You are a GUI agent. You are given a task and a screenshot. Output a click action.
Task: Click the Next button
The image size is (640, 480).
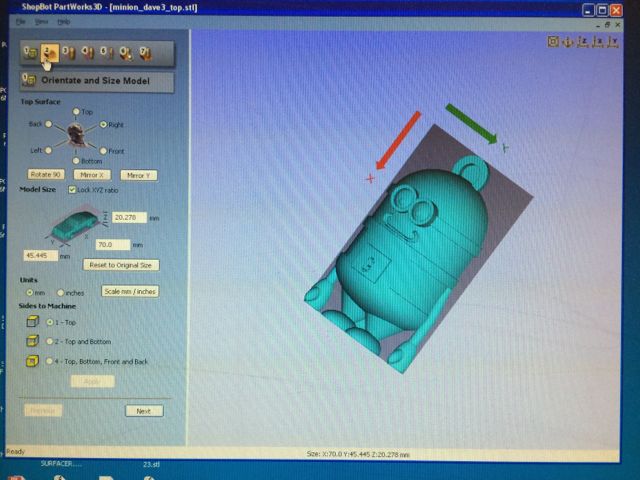tap(144, 411)
